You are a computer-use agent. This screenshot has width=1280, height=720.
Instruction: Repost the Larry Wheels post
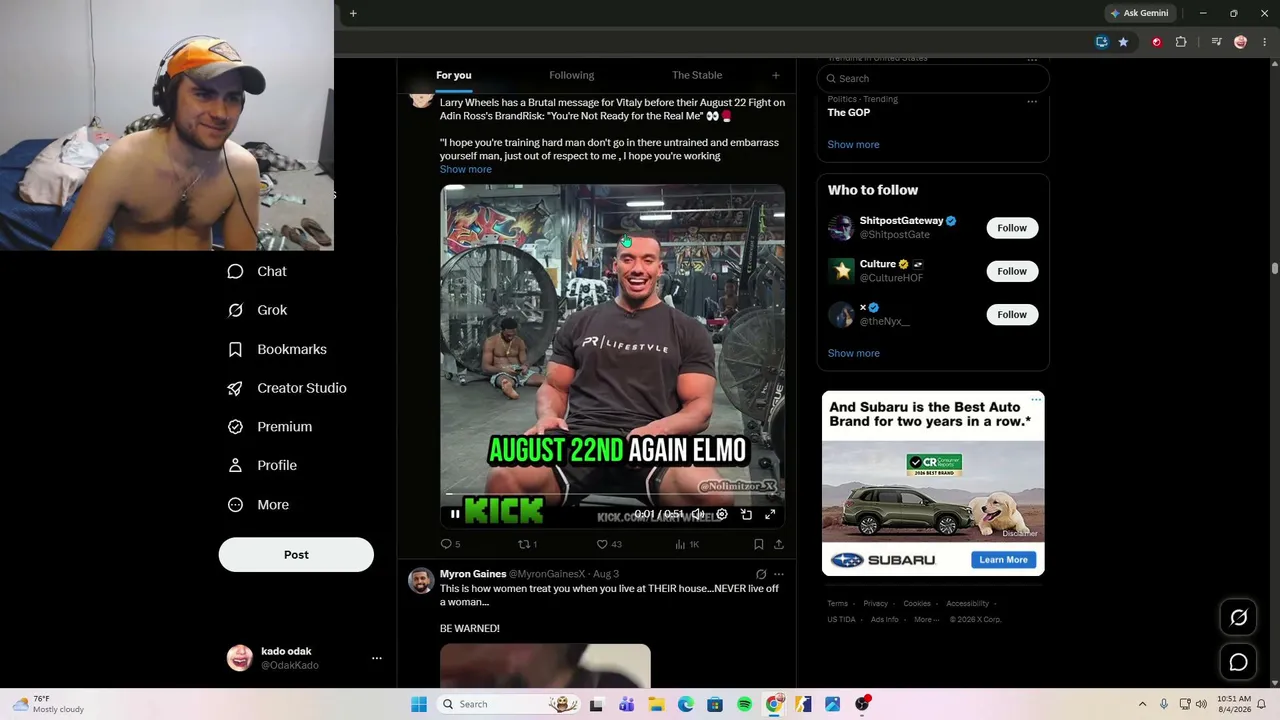527,544
